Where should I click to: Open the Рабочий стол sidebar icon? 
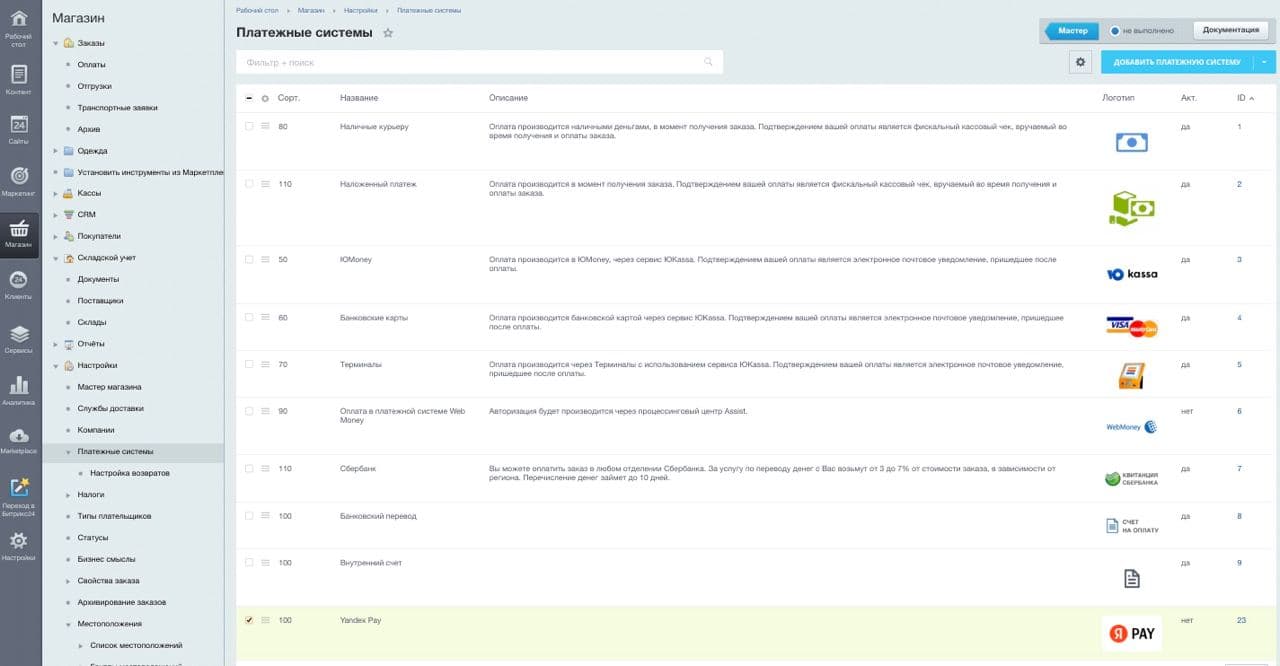(18, 20)
